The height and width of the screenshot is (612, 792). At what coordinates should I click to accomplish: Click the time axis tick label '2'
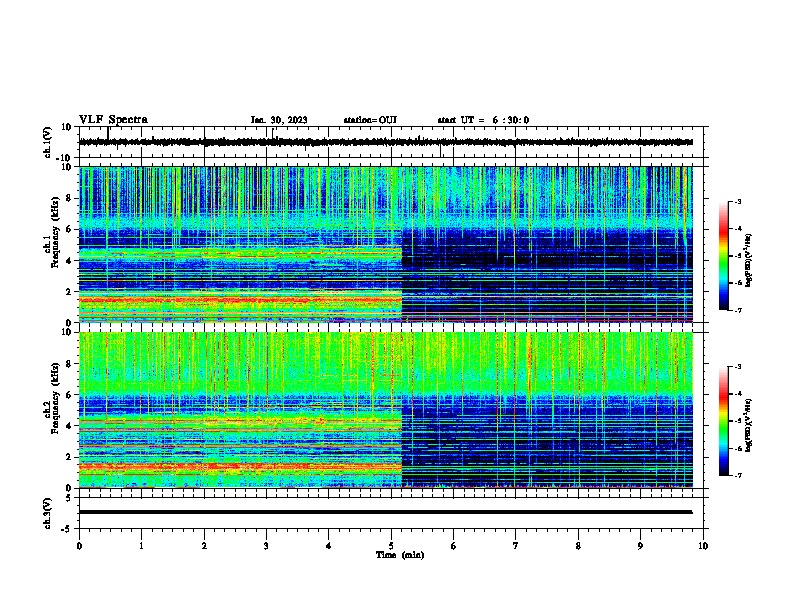[x=204, y=546]
